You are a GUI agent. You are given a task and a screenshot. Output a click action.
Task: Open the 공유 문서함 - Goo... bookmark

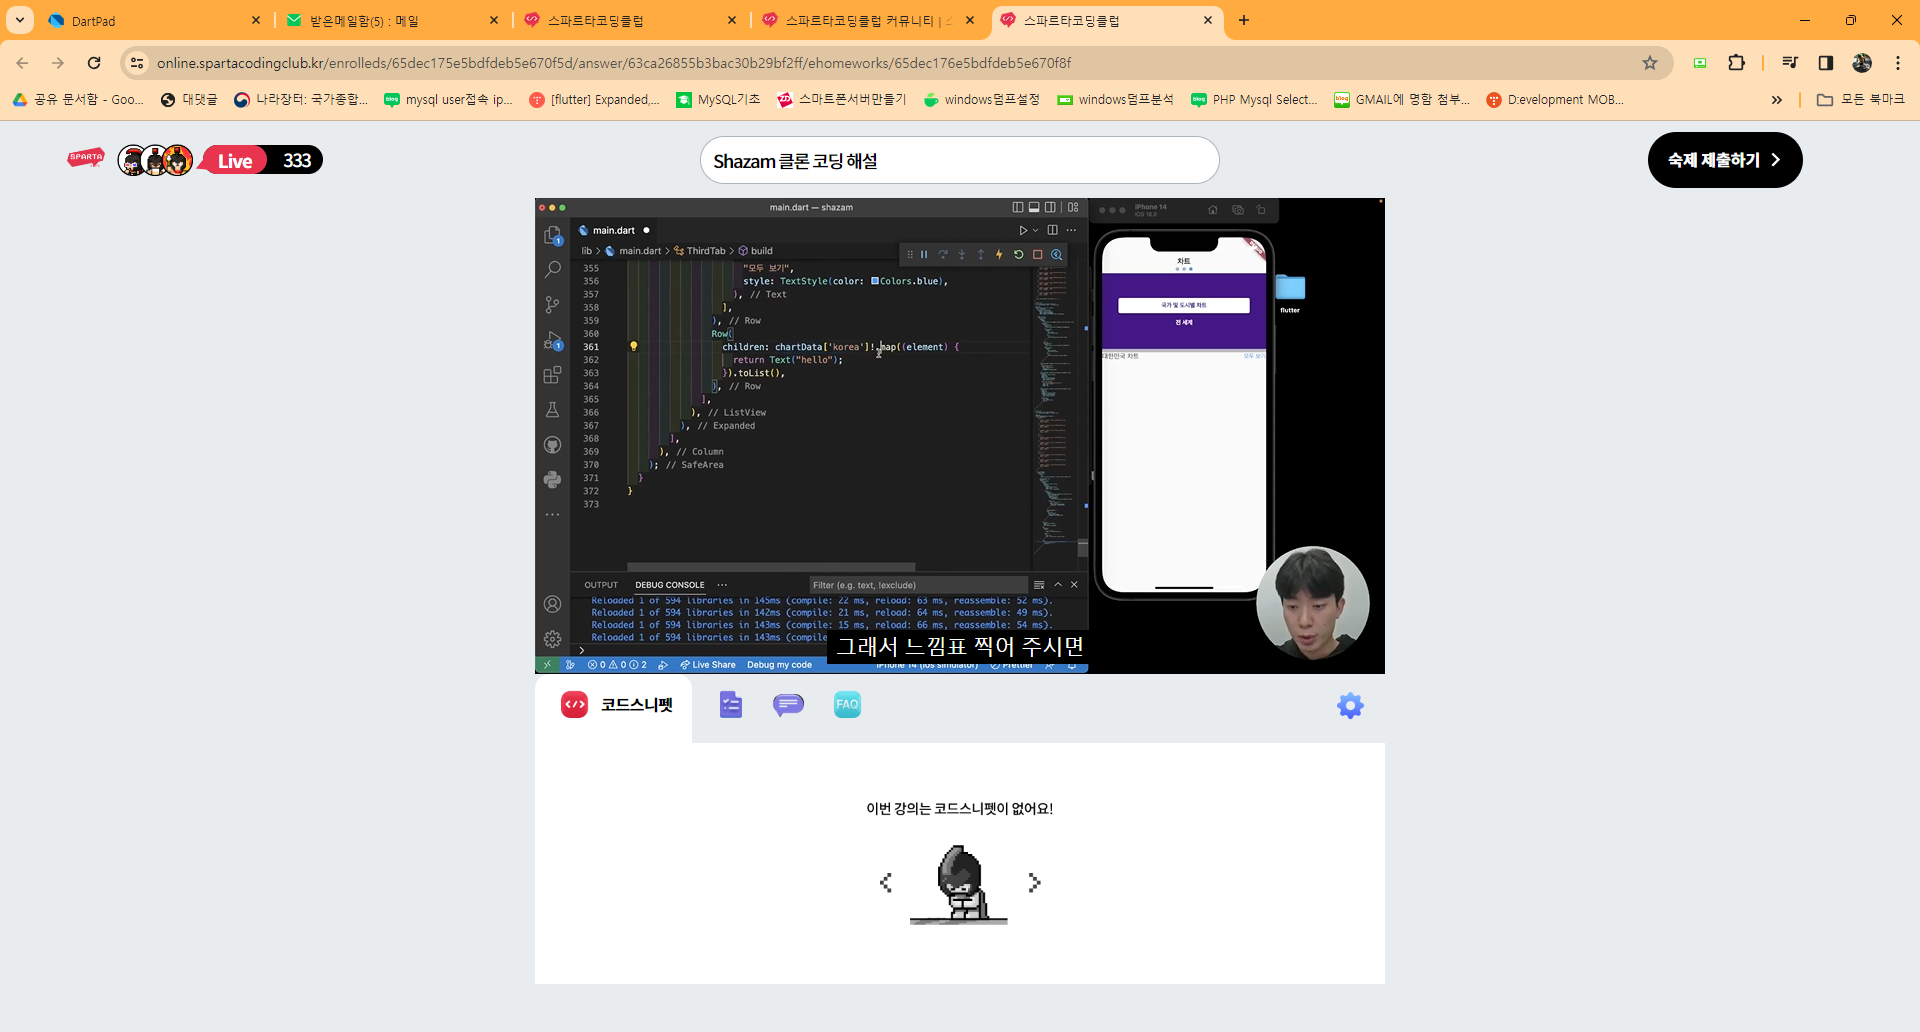(78, 100)
